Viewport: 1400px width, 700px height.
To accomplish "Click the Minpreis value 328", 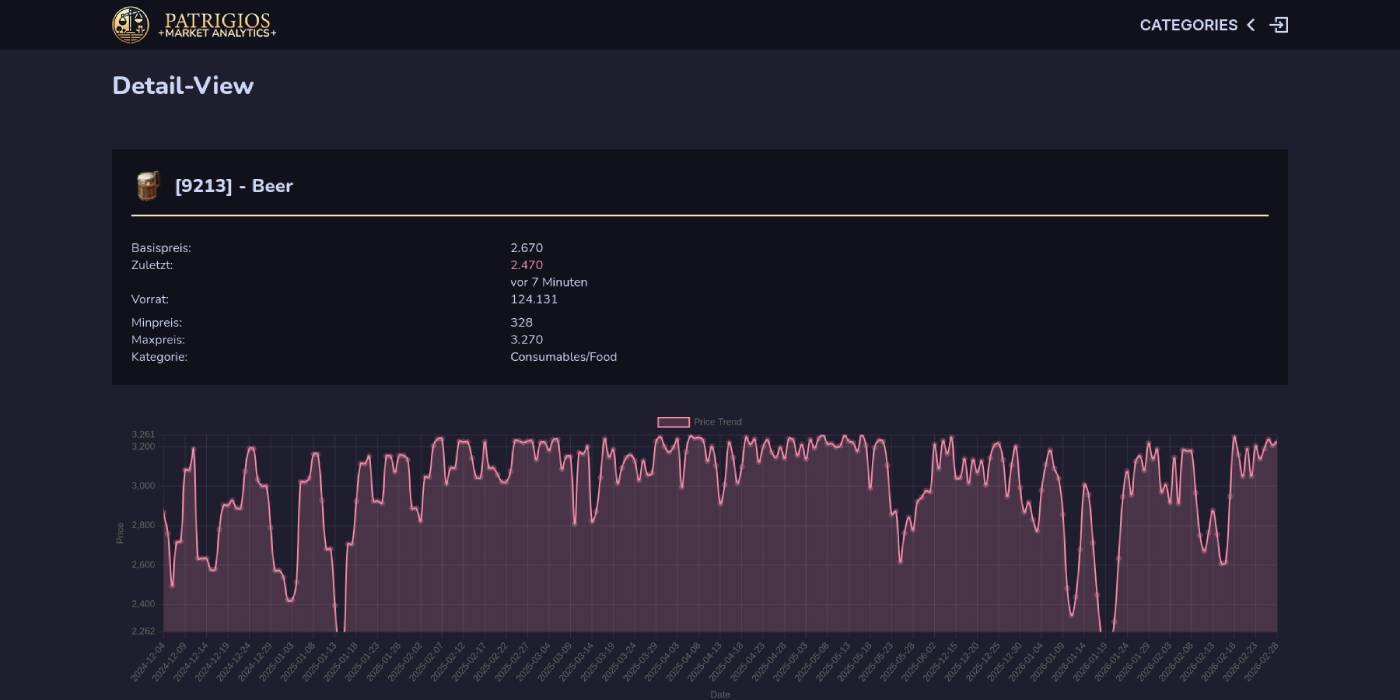I will [x=521, y=322].
